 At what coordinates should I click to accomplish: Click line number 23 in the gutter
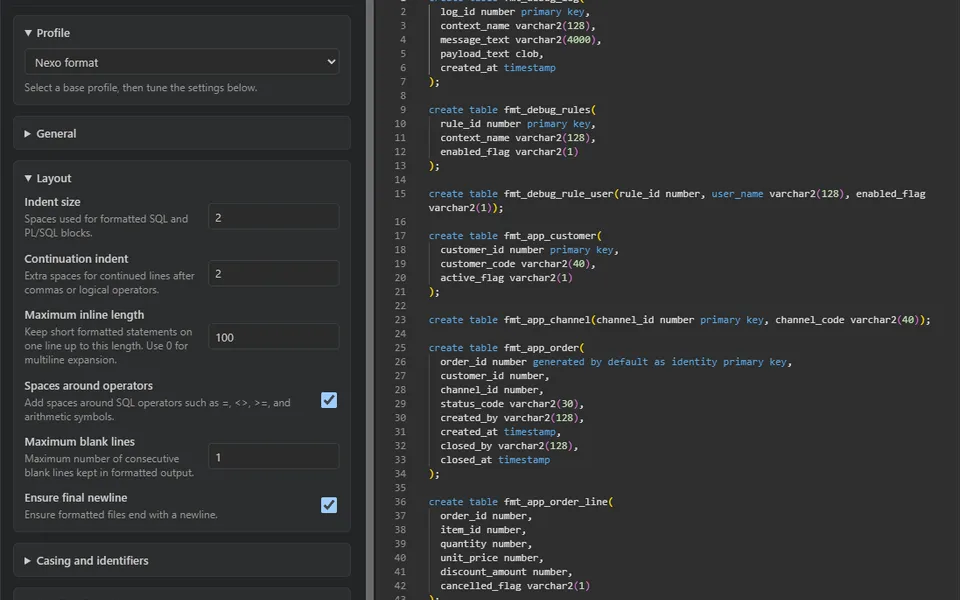coord(400,320)
